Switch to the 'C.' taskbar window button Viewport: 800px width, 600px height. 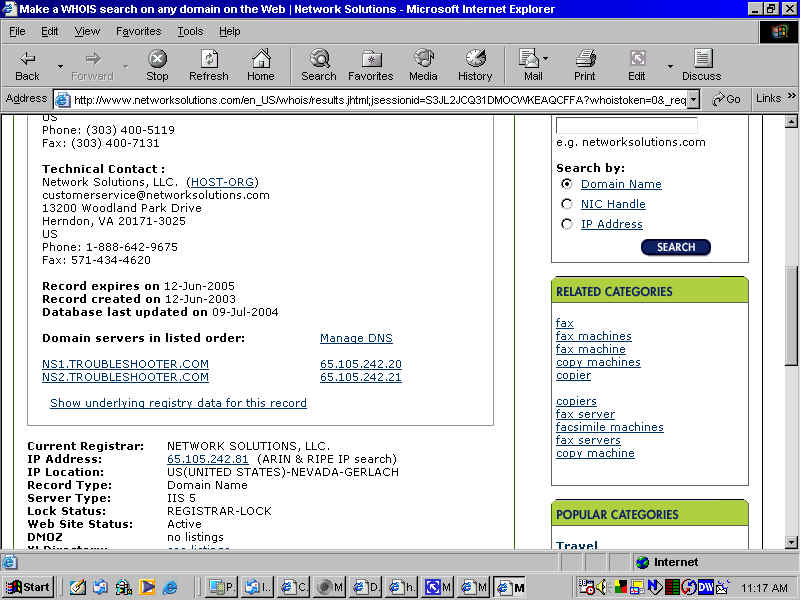[x=294, y=587]
